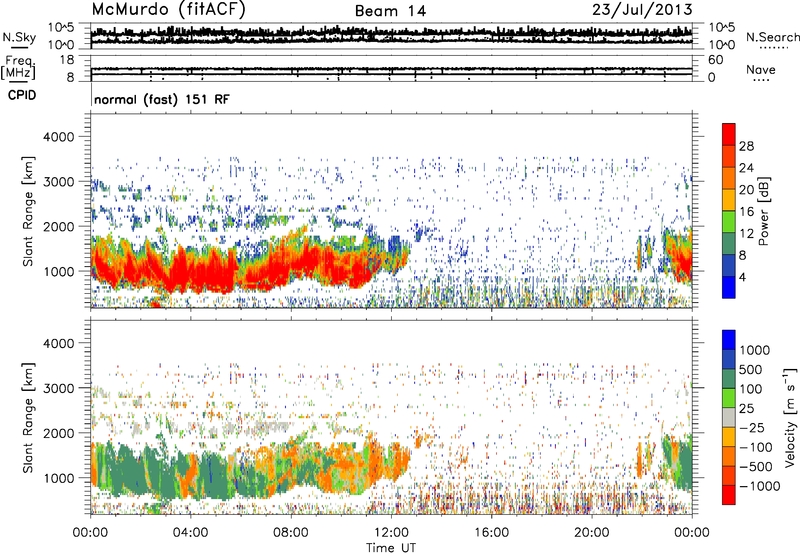This screenshot has width=800, height=554.
Task: Click the "20:00" time tick label
Action: pos(591,533)
